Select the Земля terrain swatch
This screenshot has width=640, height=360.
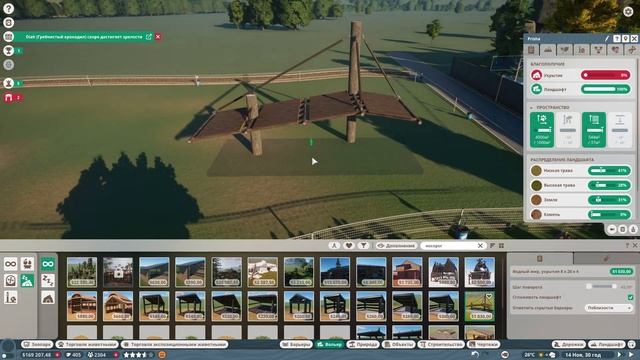tap(536, 200)
